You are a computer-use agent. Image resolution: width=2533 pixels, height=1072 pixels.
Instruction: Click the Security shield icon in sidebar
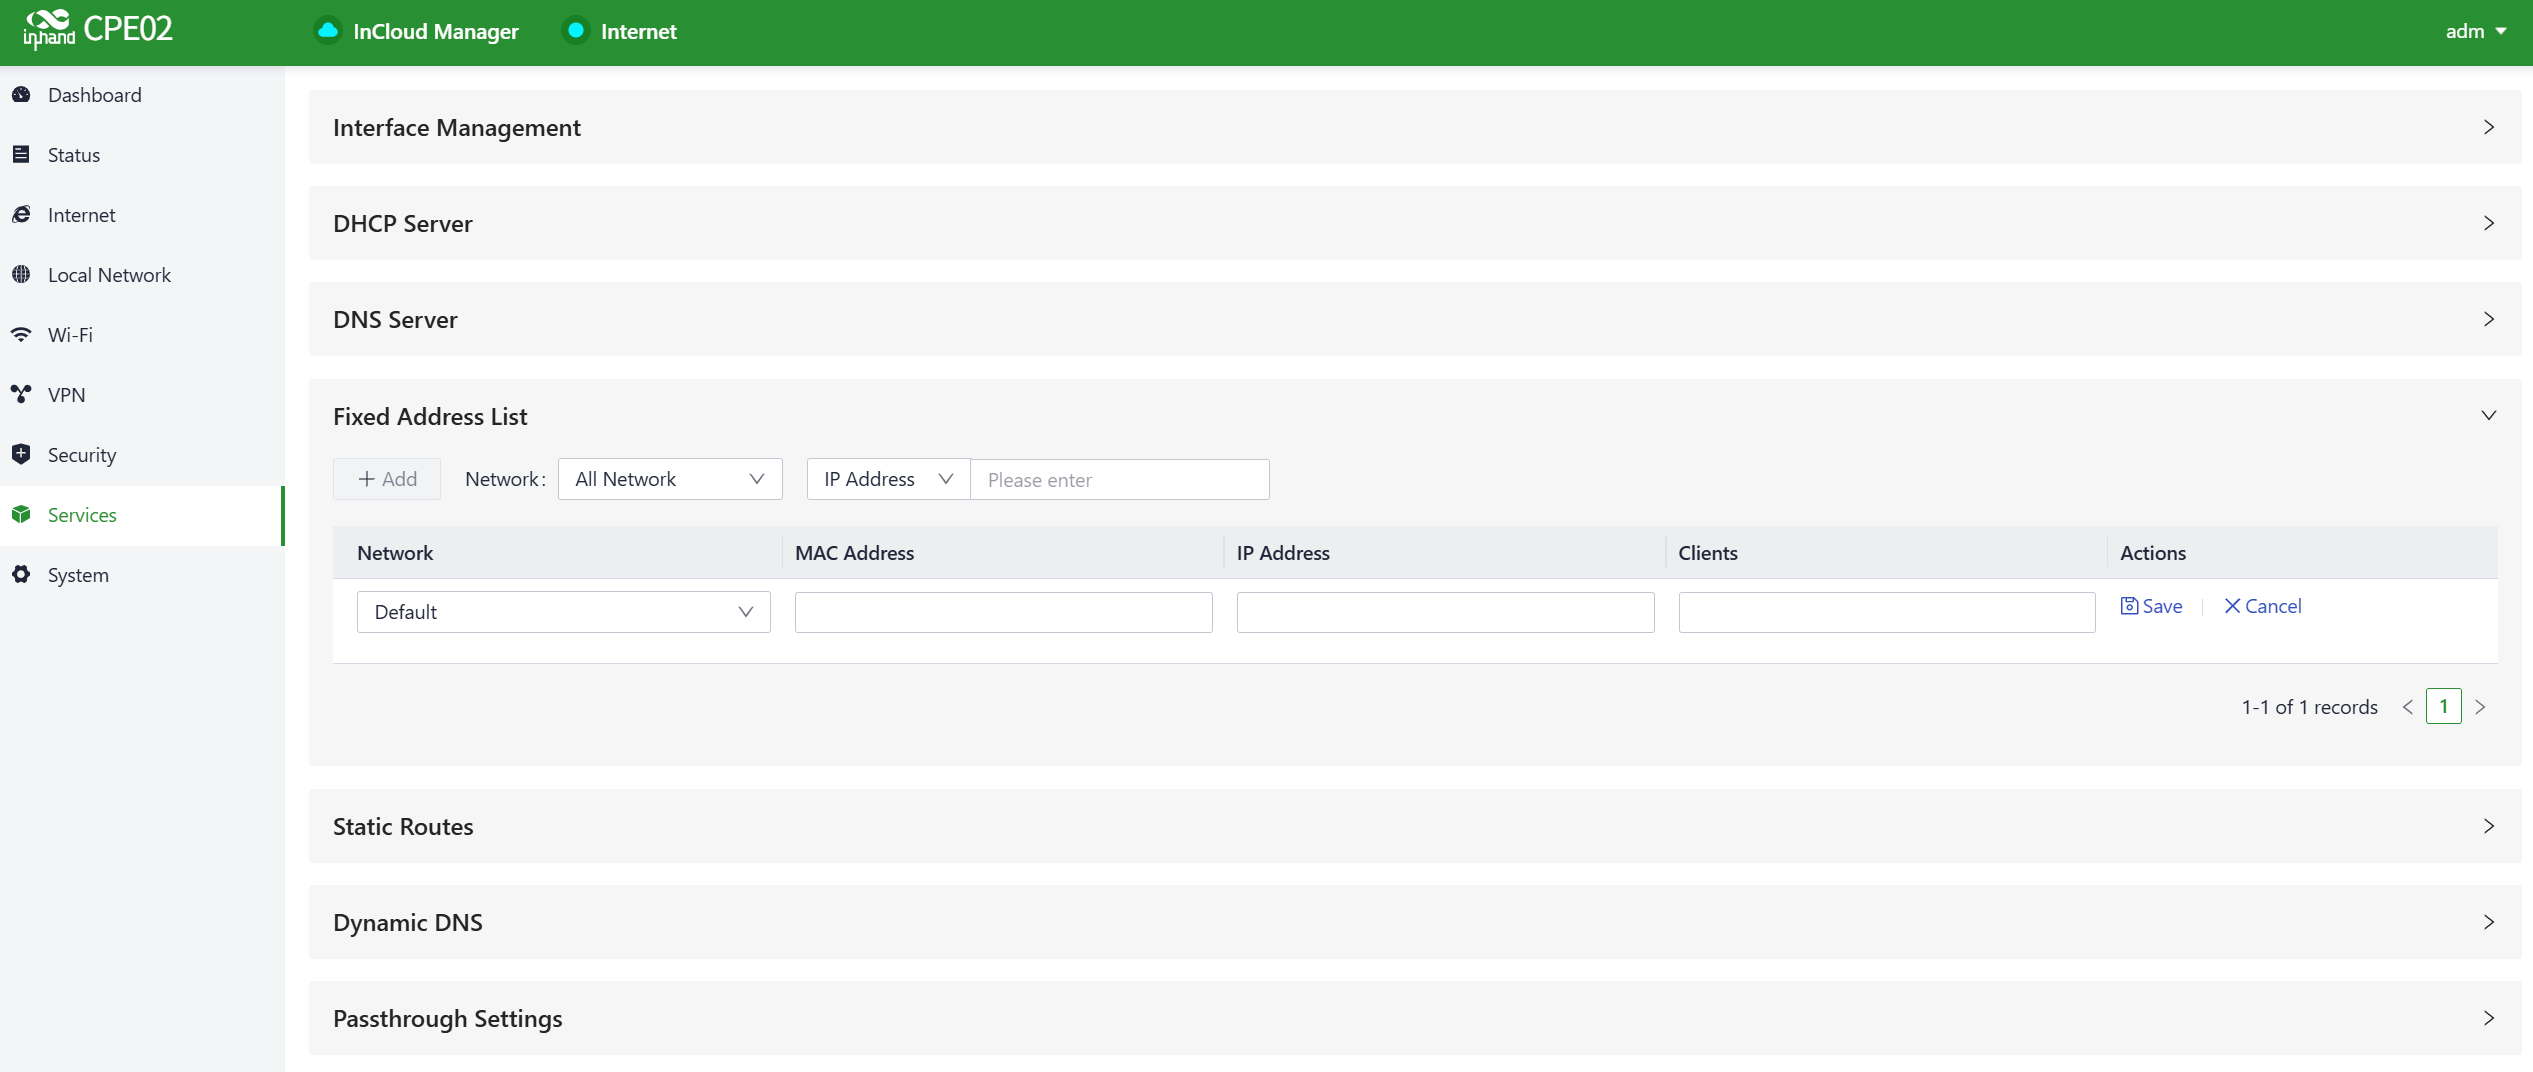21,455
